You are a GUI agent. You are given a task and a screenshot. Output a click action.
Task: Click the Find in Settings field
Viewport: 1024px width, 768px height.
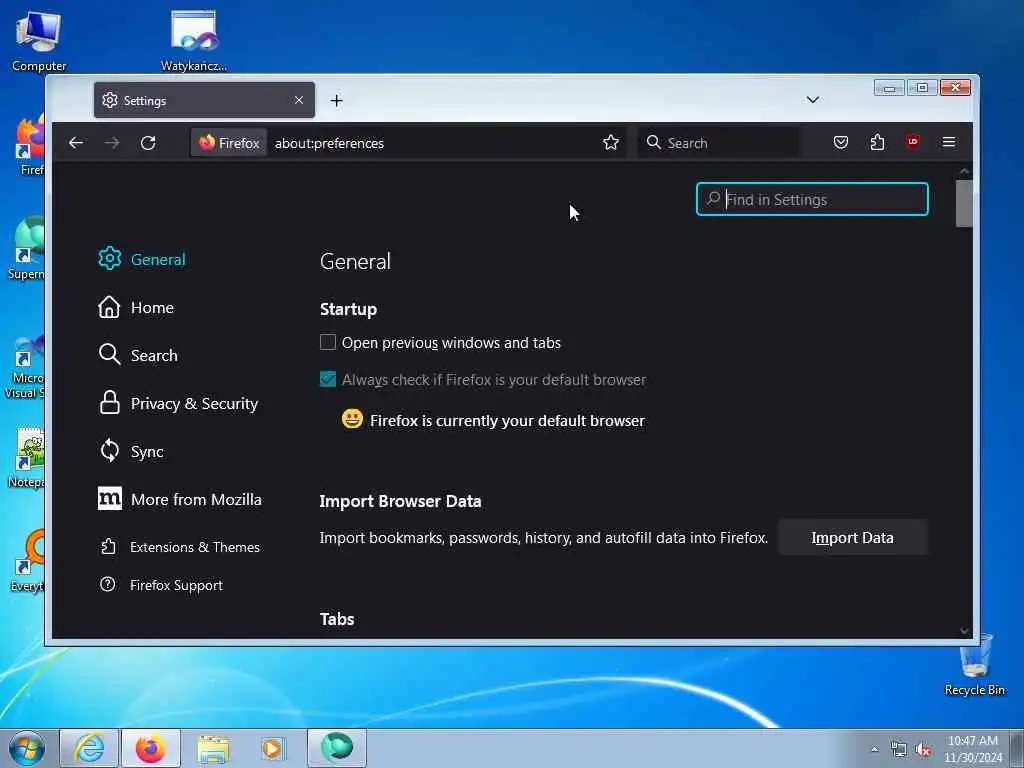click(812, 199)
